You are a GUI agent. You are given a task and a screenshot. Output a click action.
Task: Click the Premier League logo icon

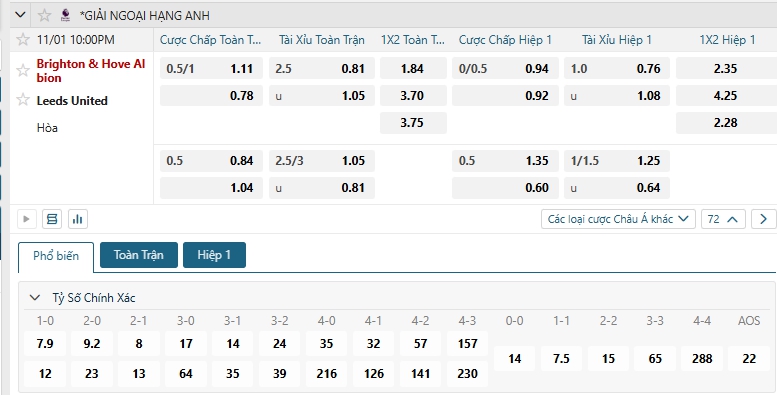pos(65,15)
